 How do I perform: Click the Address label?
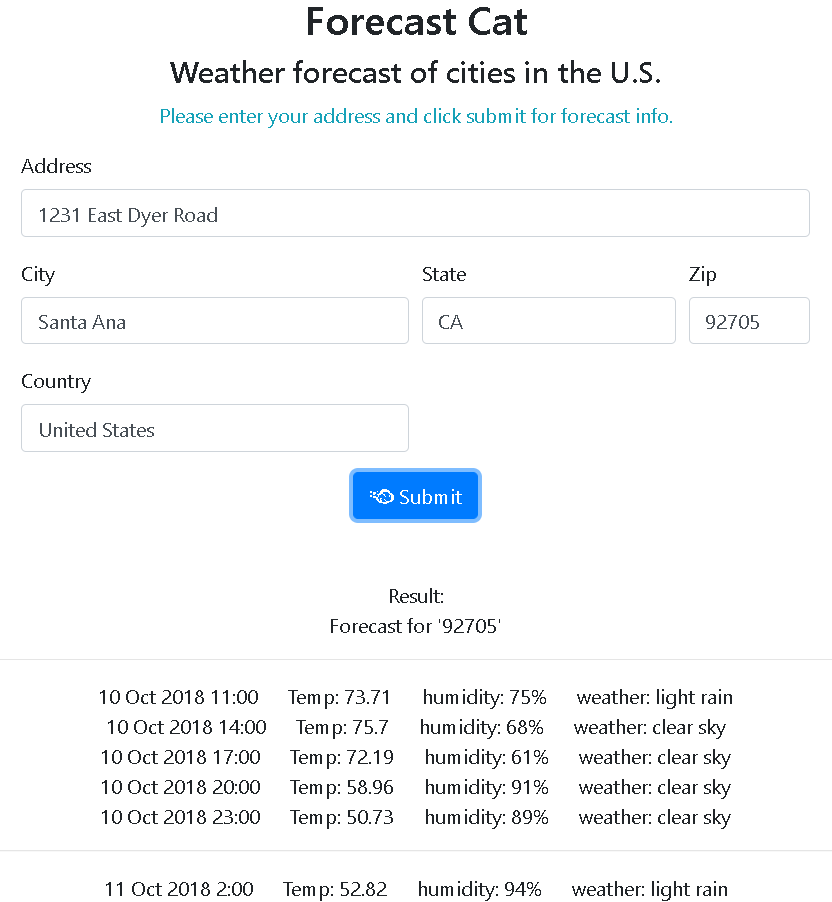click(56, 166)
